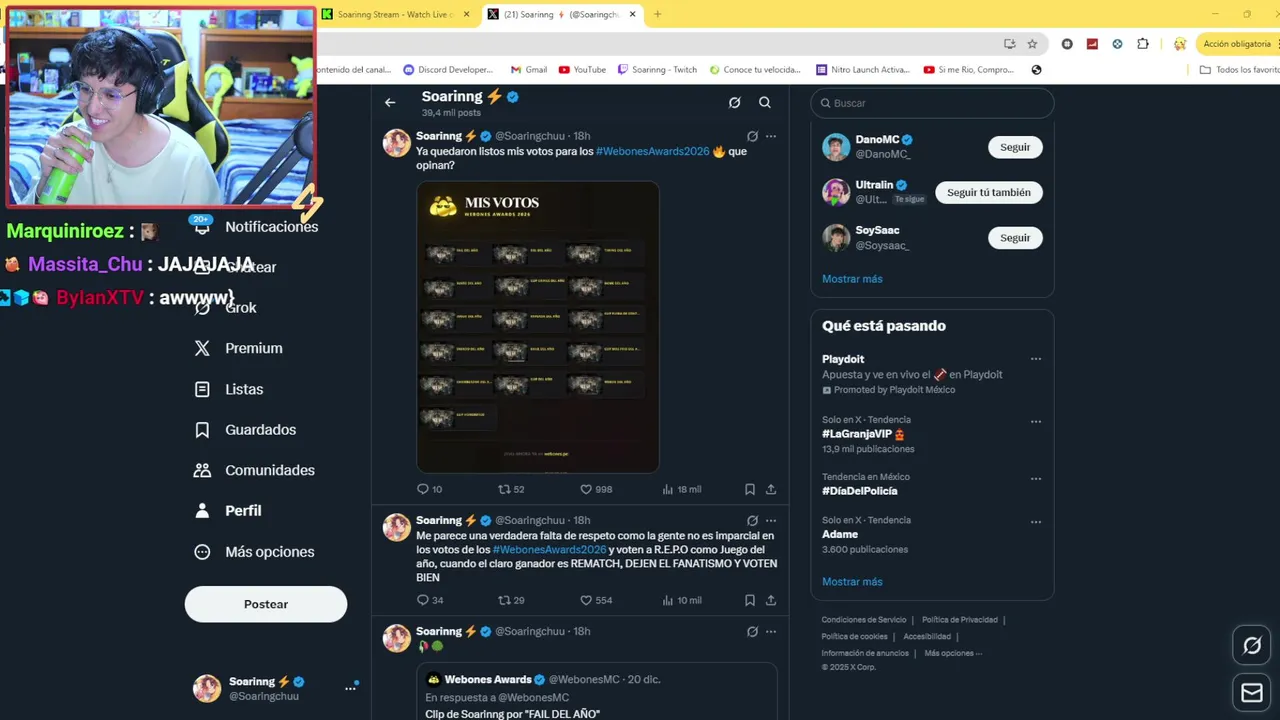Open options for #LaGranjaVIP trend
The image size is (1280, 720).
[x=1036, y=422]
